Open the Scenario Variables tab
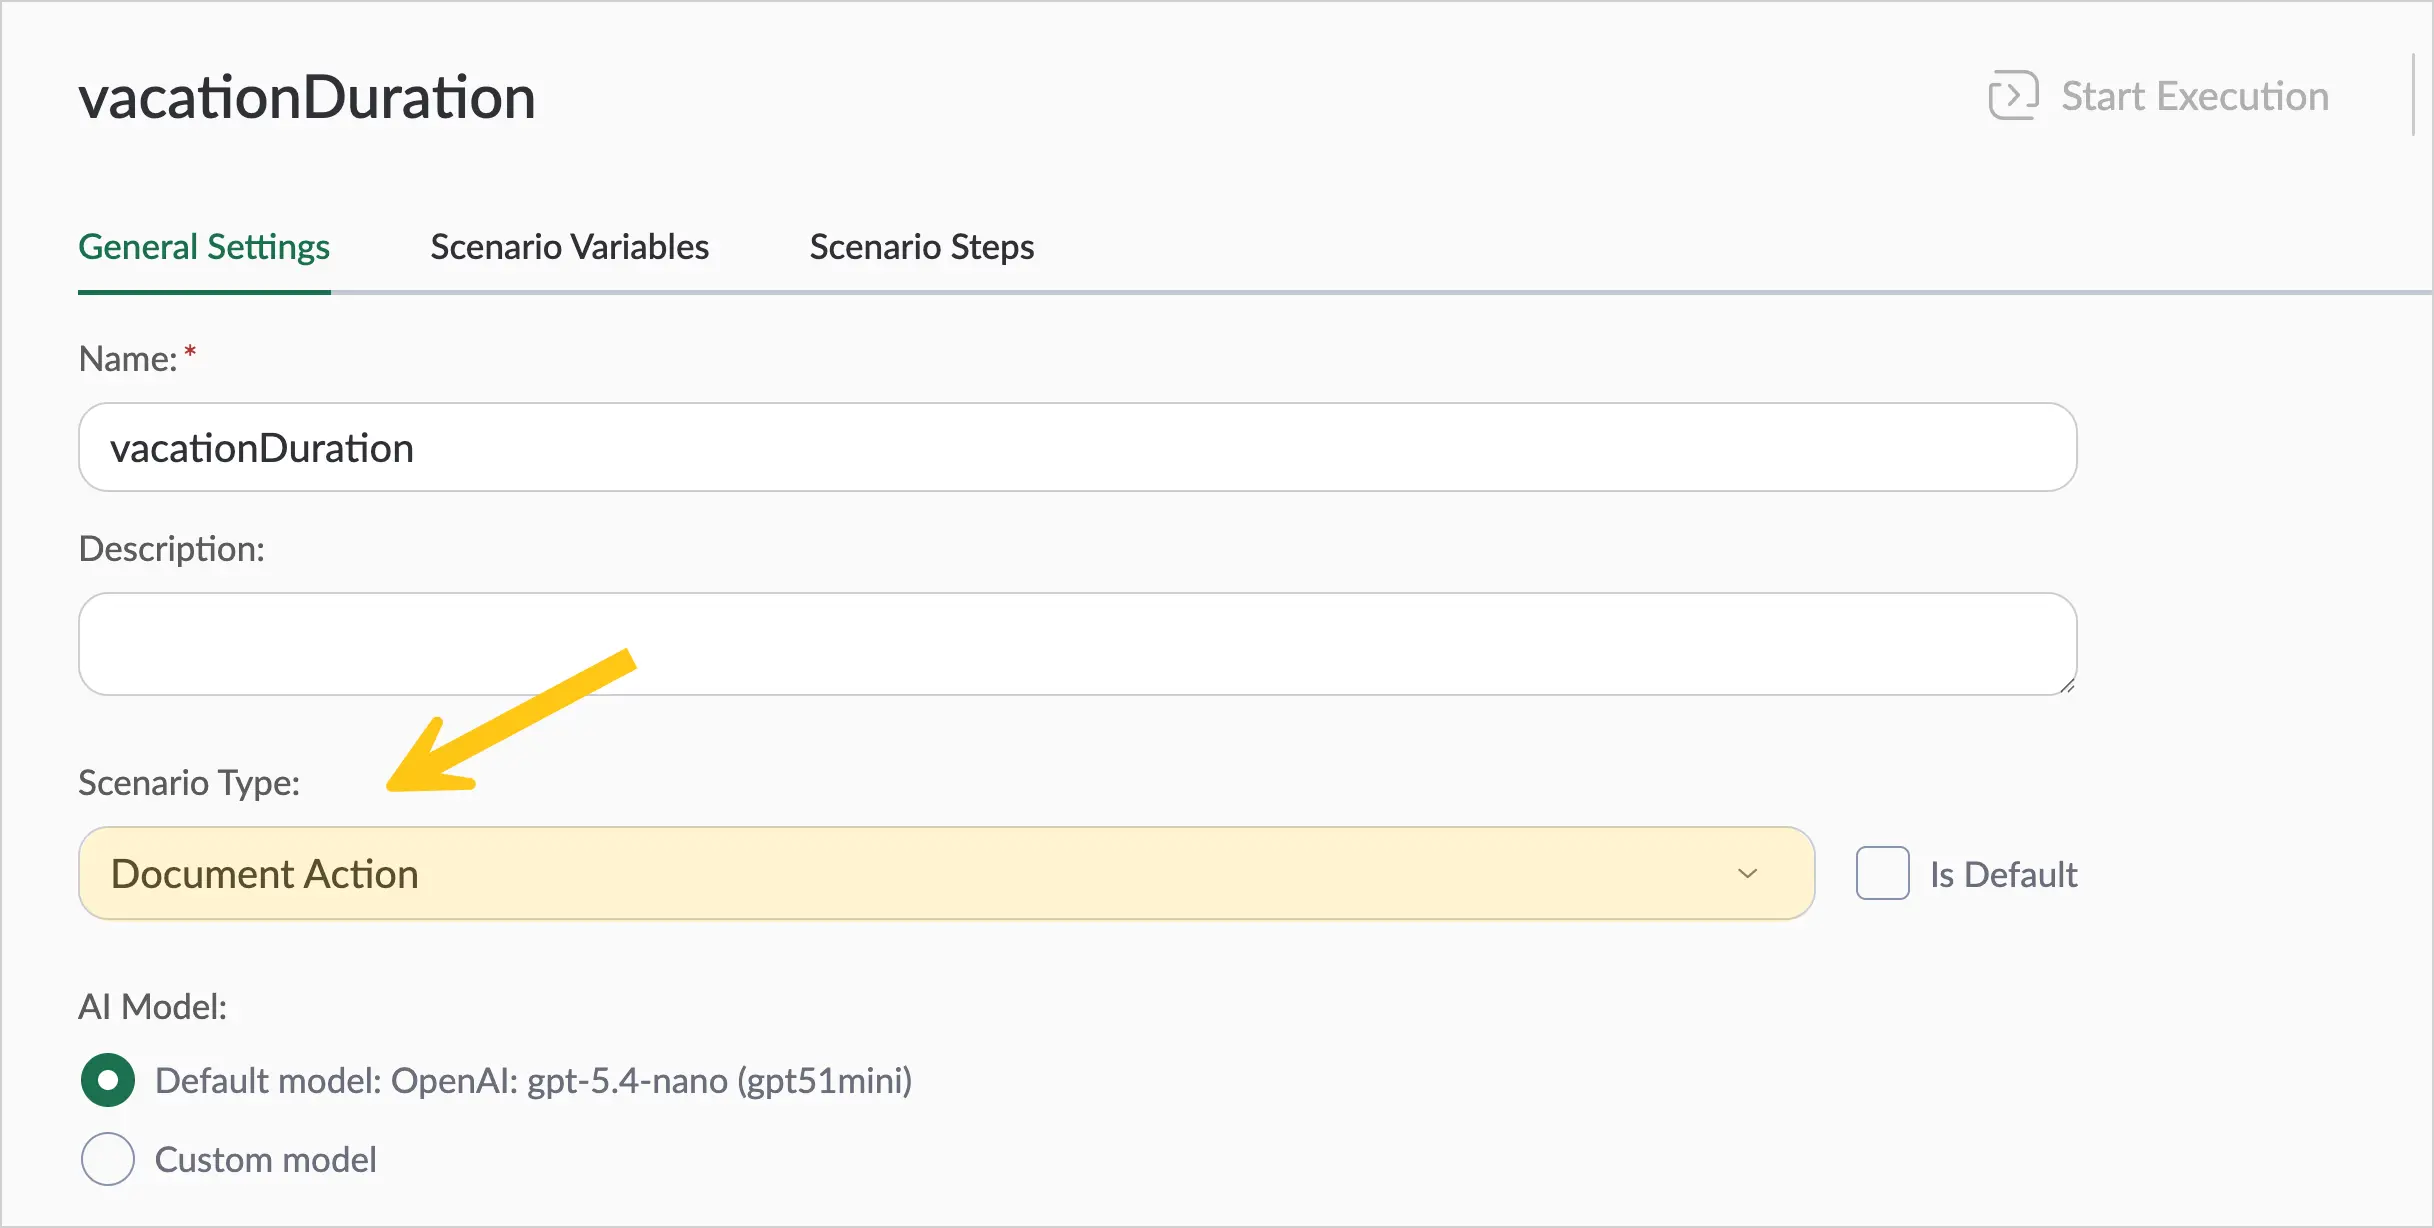2434x1228 pixels. pyautogui.click(x=570, y=247)
